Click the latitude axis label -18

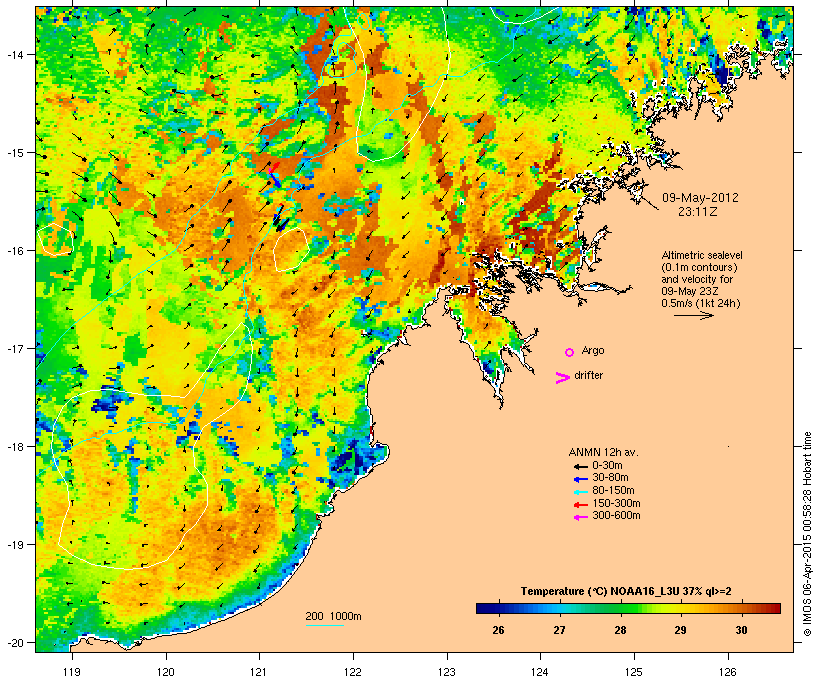(x=14, y=446)
